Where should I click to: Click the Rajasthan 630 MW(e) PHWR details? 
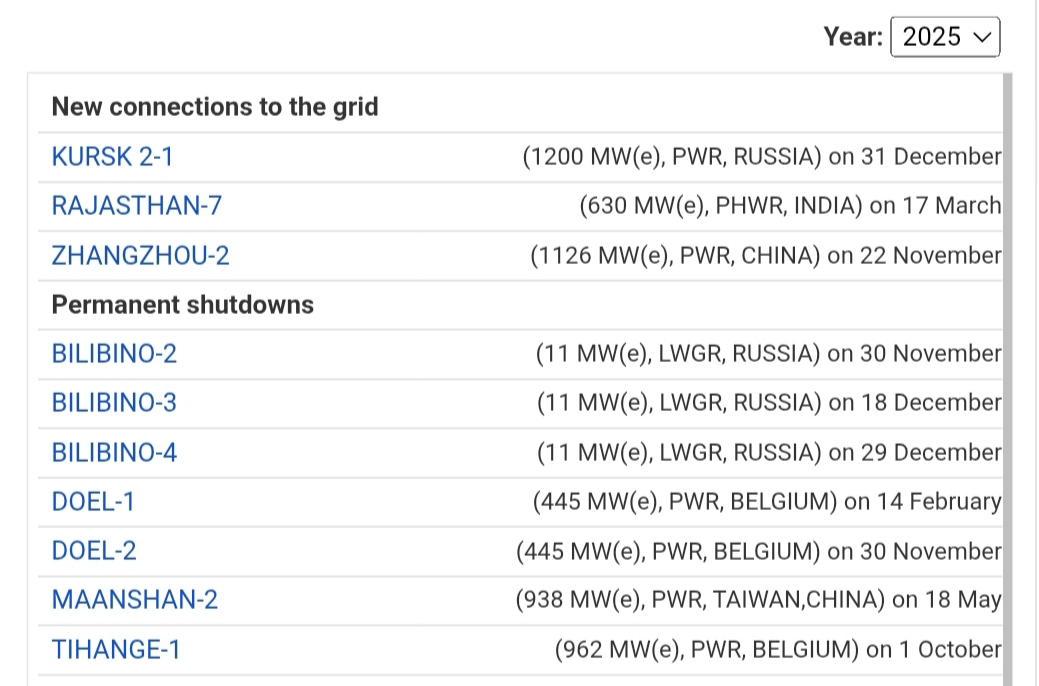[790, 206]
